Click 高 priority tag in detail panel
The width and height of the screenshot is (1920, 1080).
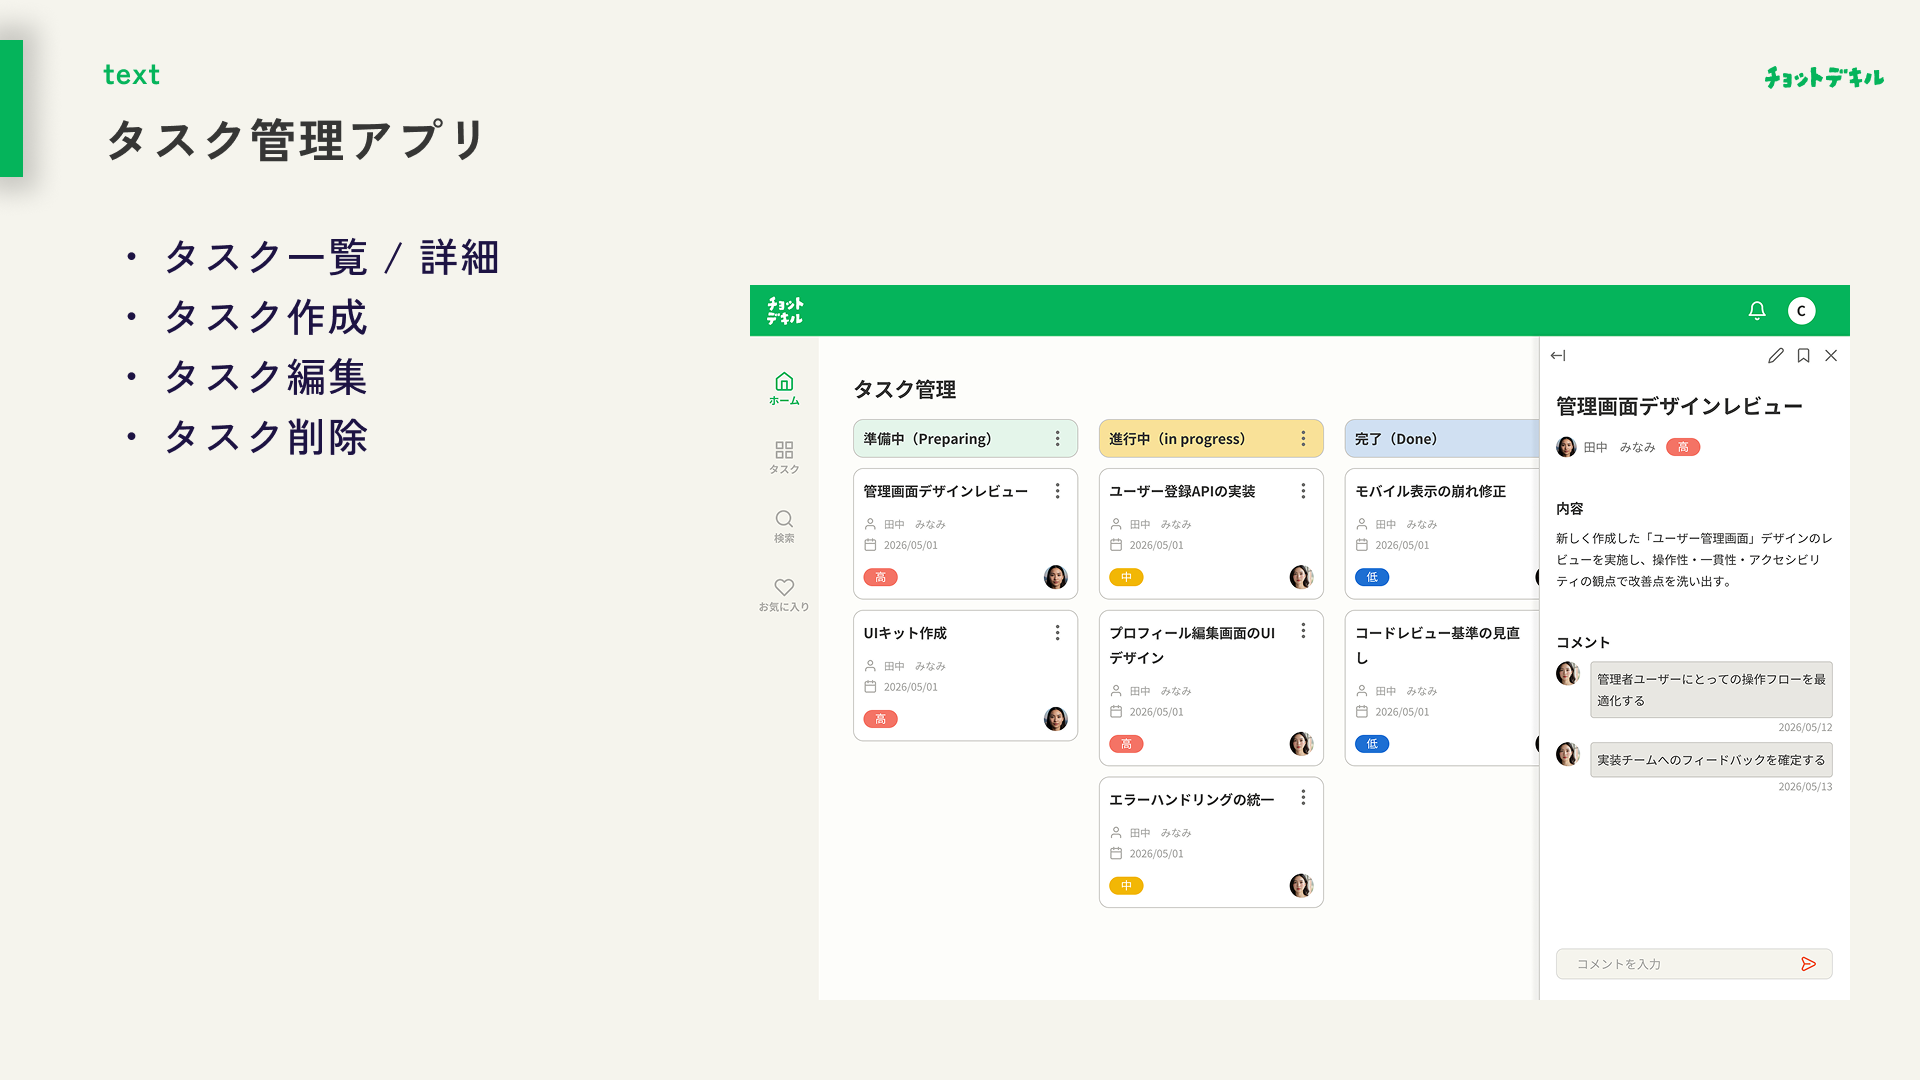click(1683, 447)
